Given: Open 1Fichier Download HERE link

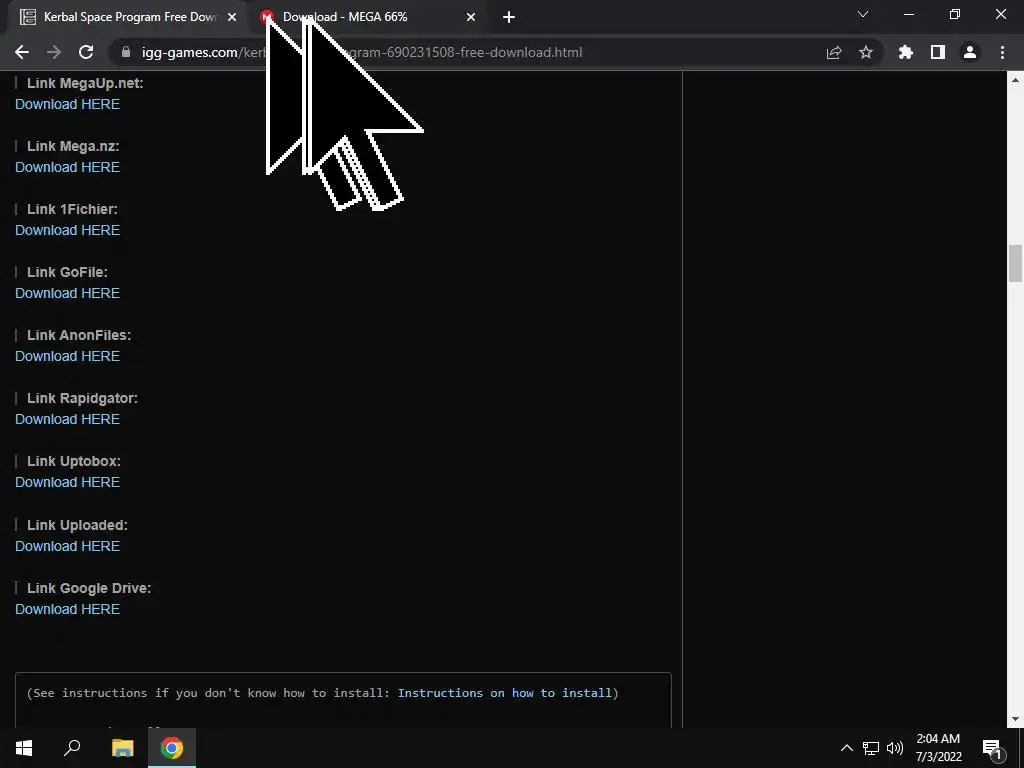Looking at the screenshot, I should (67, 231).
